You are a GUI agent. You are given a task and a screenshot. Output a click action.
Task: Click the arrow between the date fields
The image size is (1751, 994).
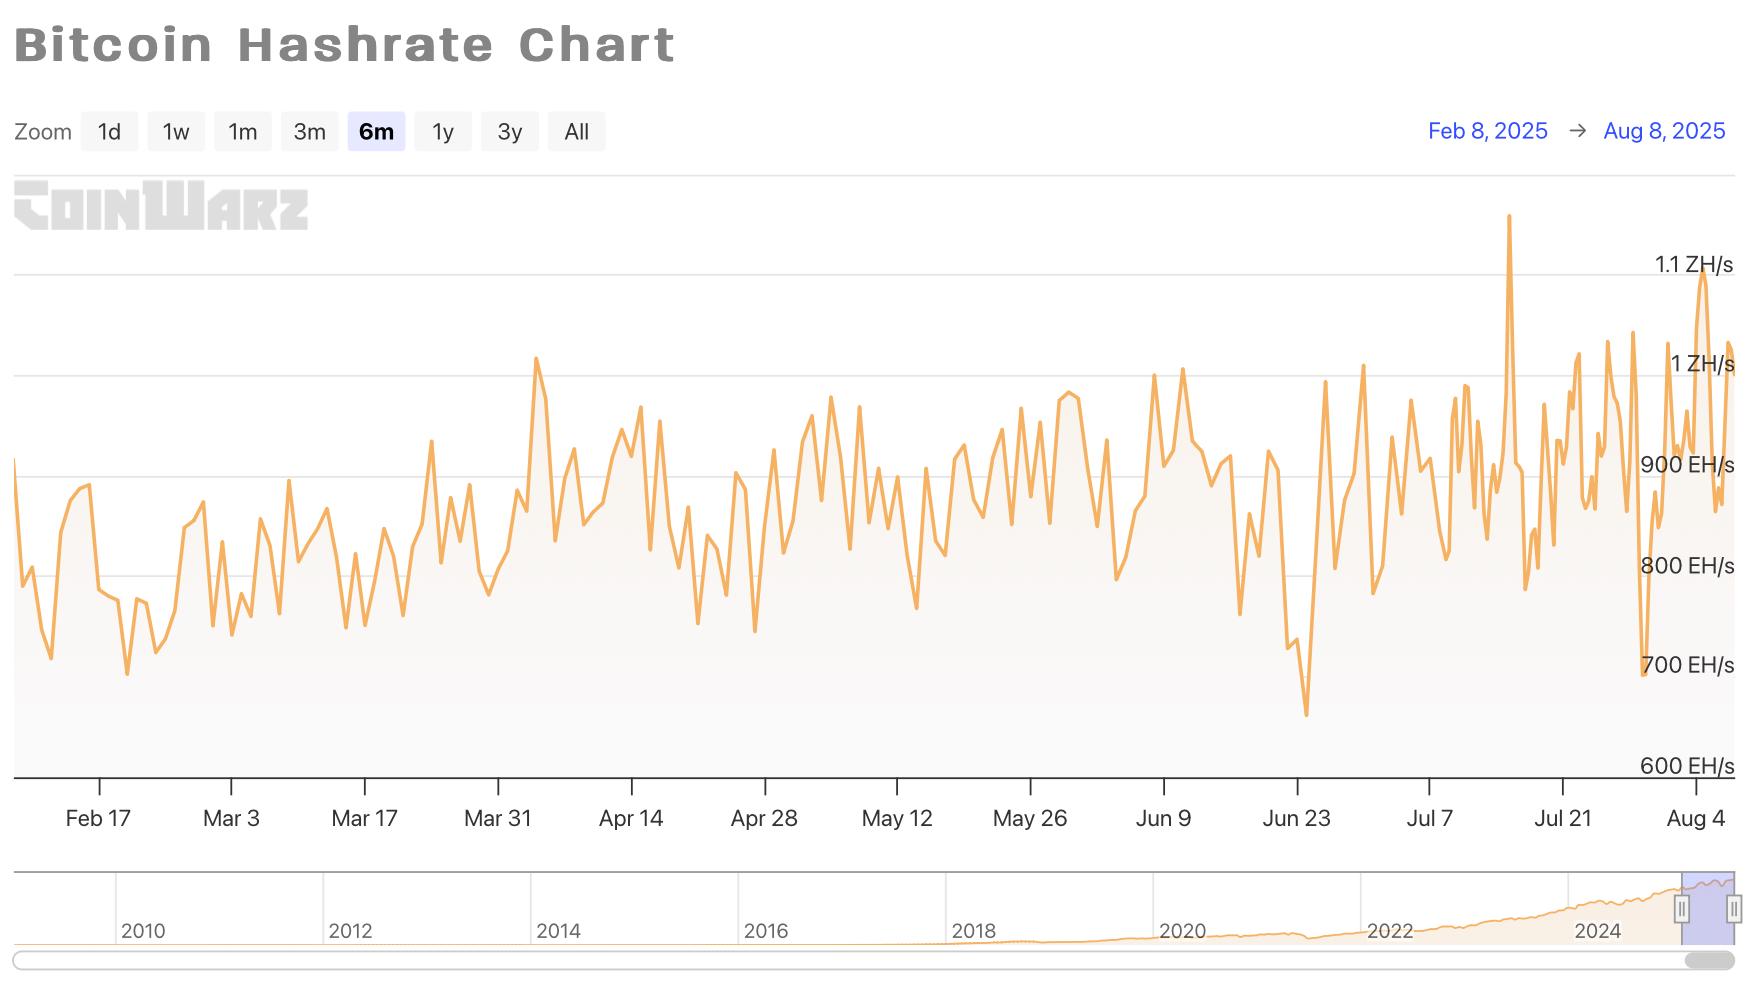tap(1577, 131)
